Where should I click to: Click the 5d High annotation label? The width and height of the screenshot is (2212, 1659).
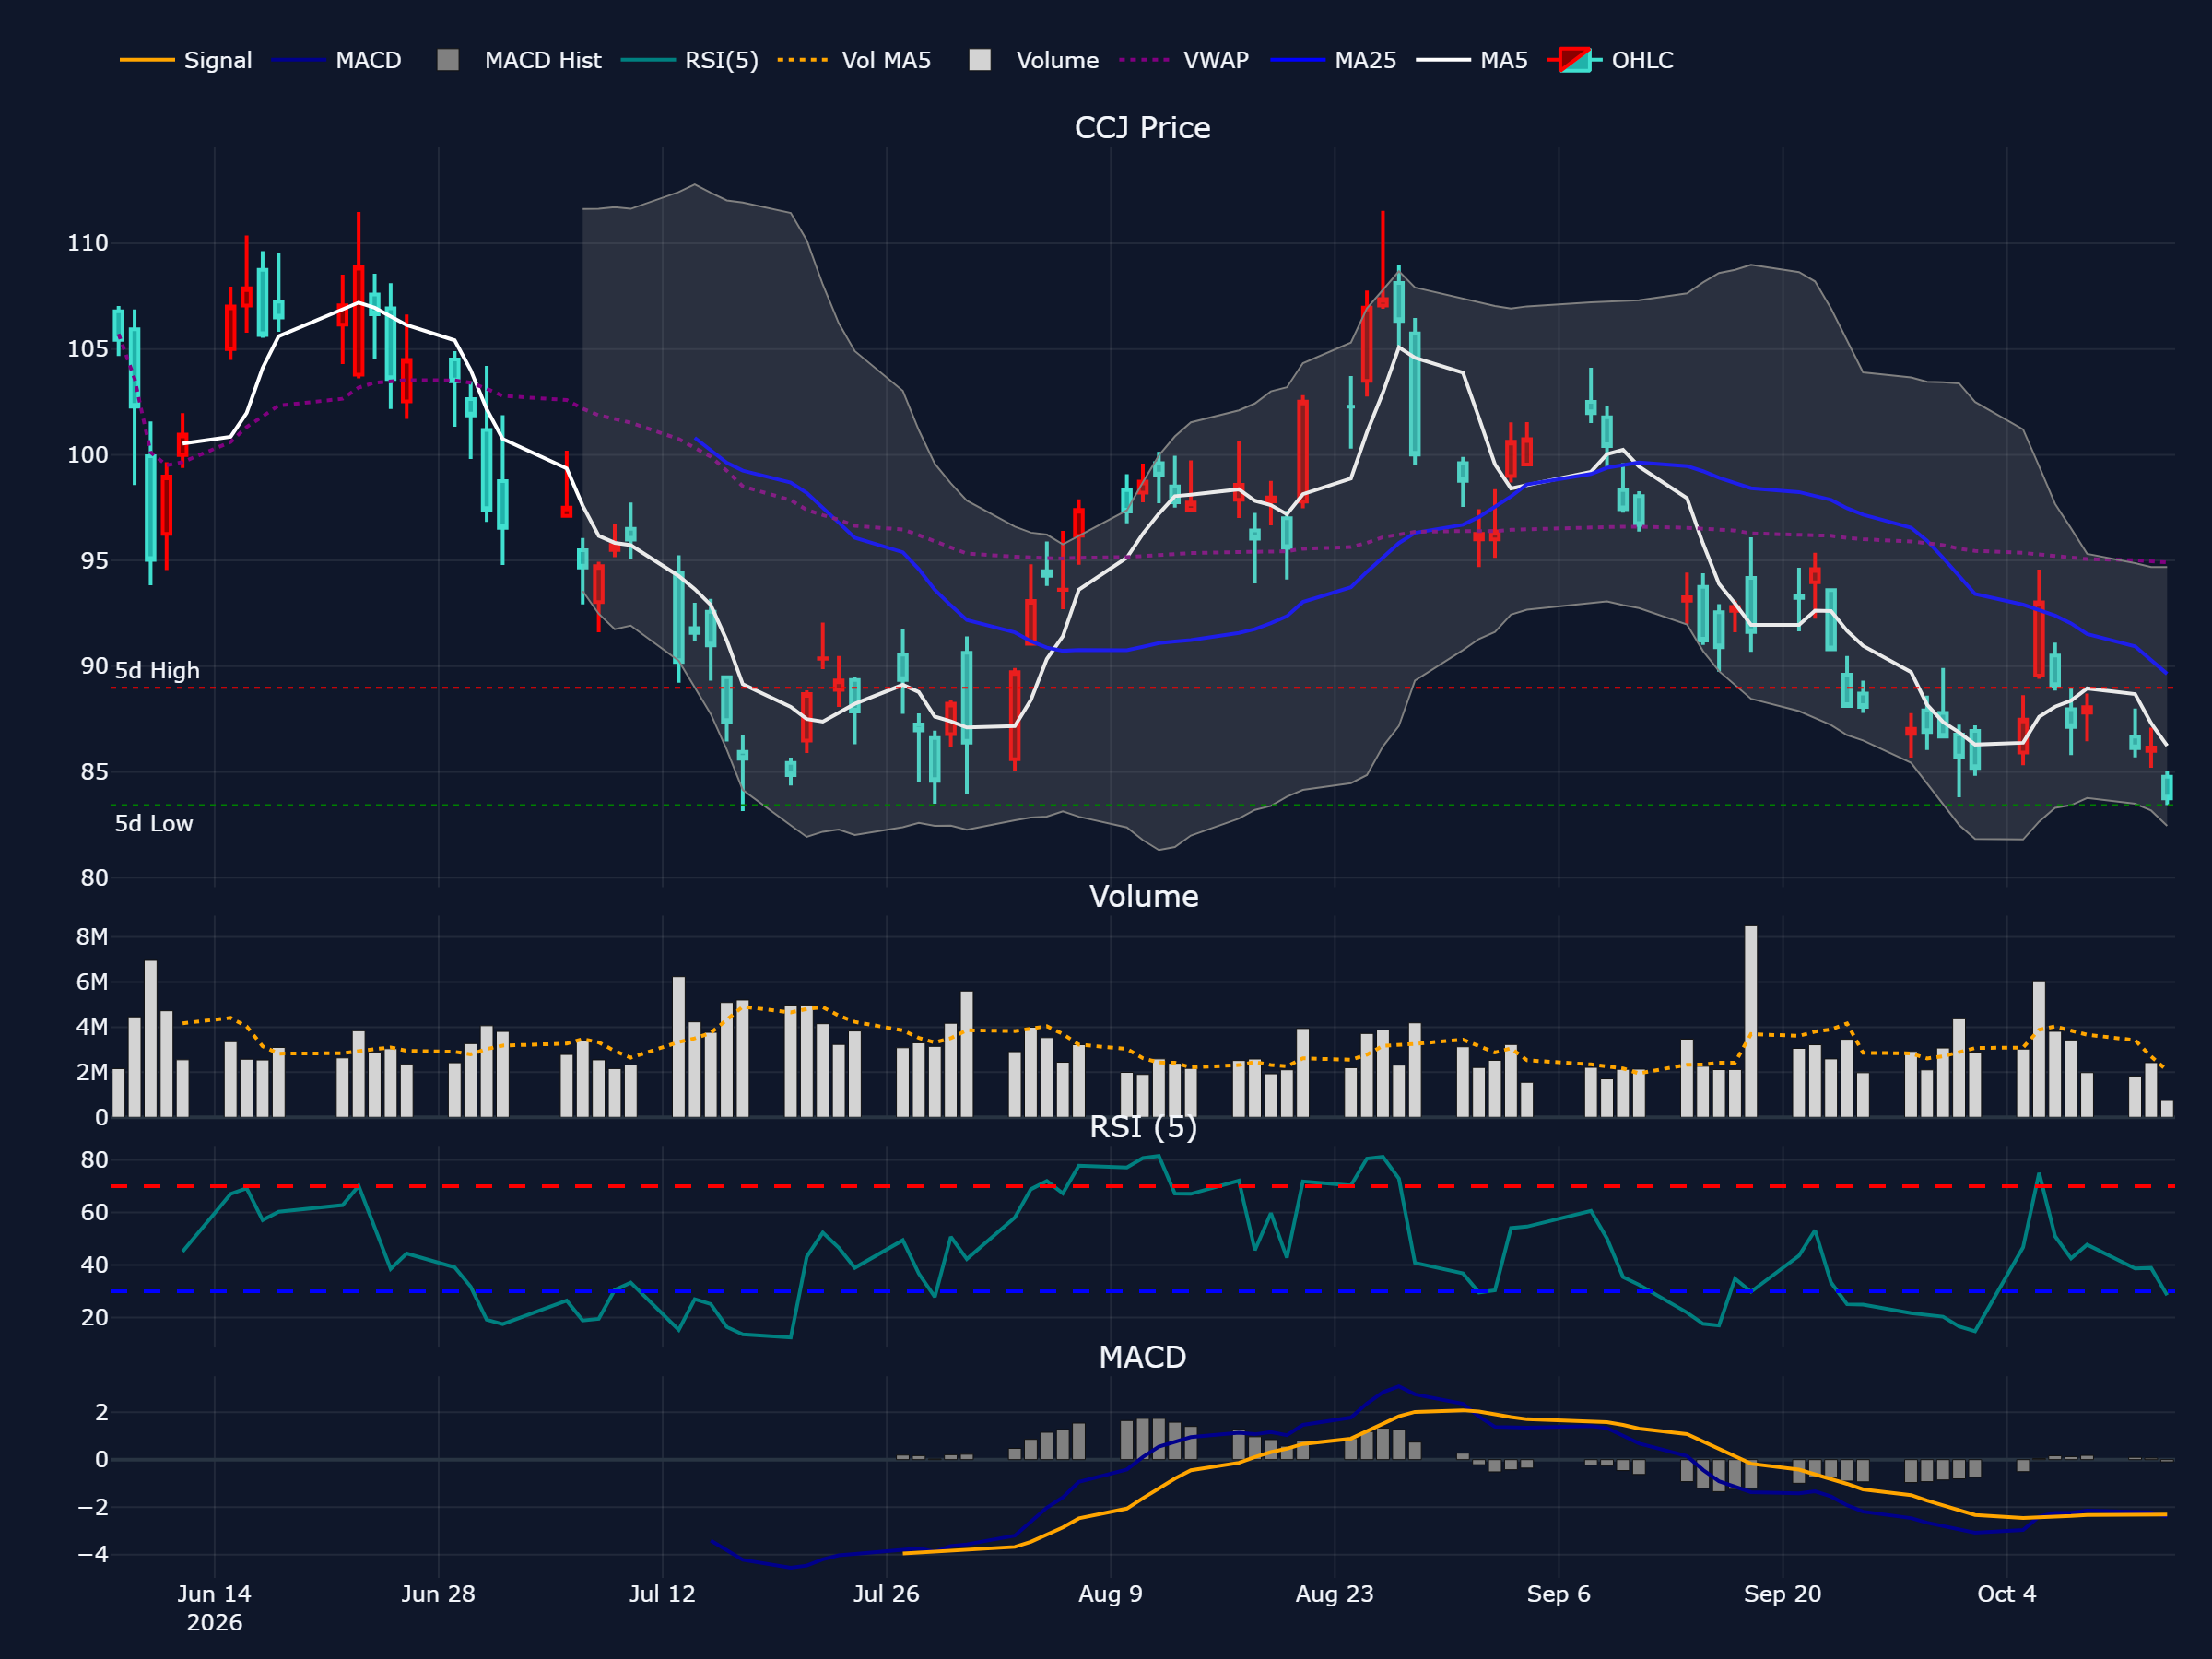coord(157,671)
